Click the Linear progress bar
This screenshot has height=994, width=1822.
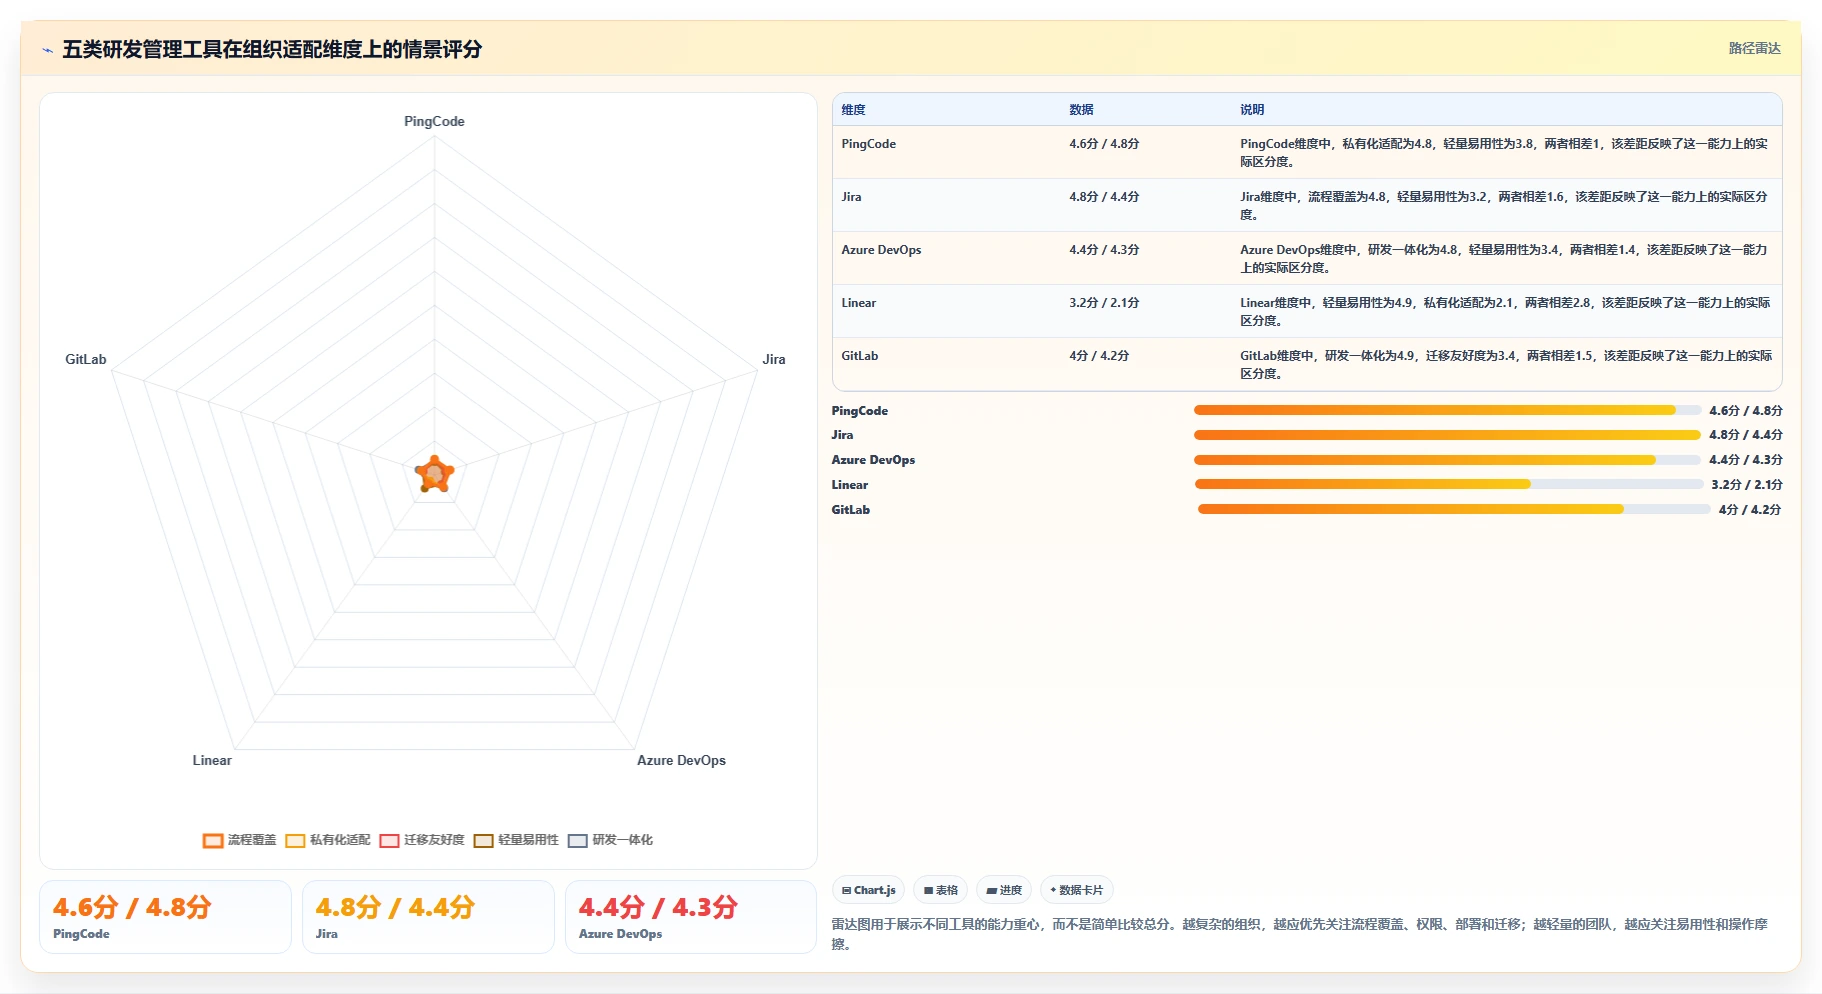[x=1449, y=484]
